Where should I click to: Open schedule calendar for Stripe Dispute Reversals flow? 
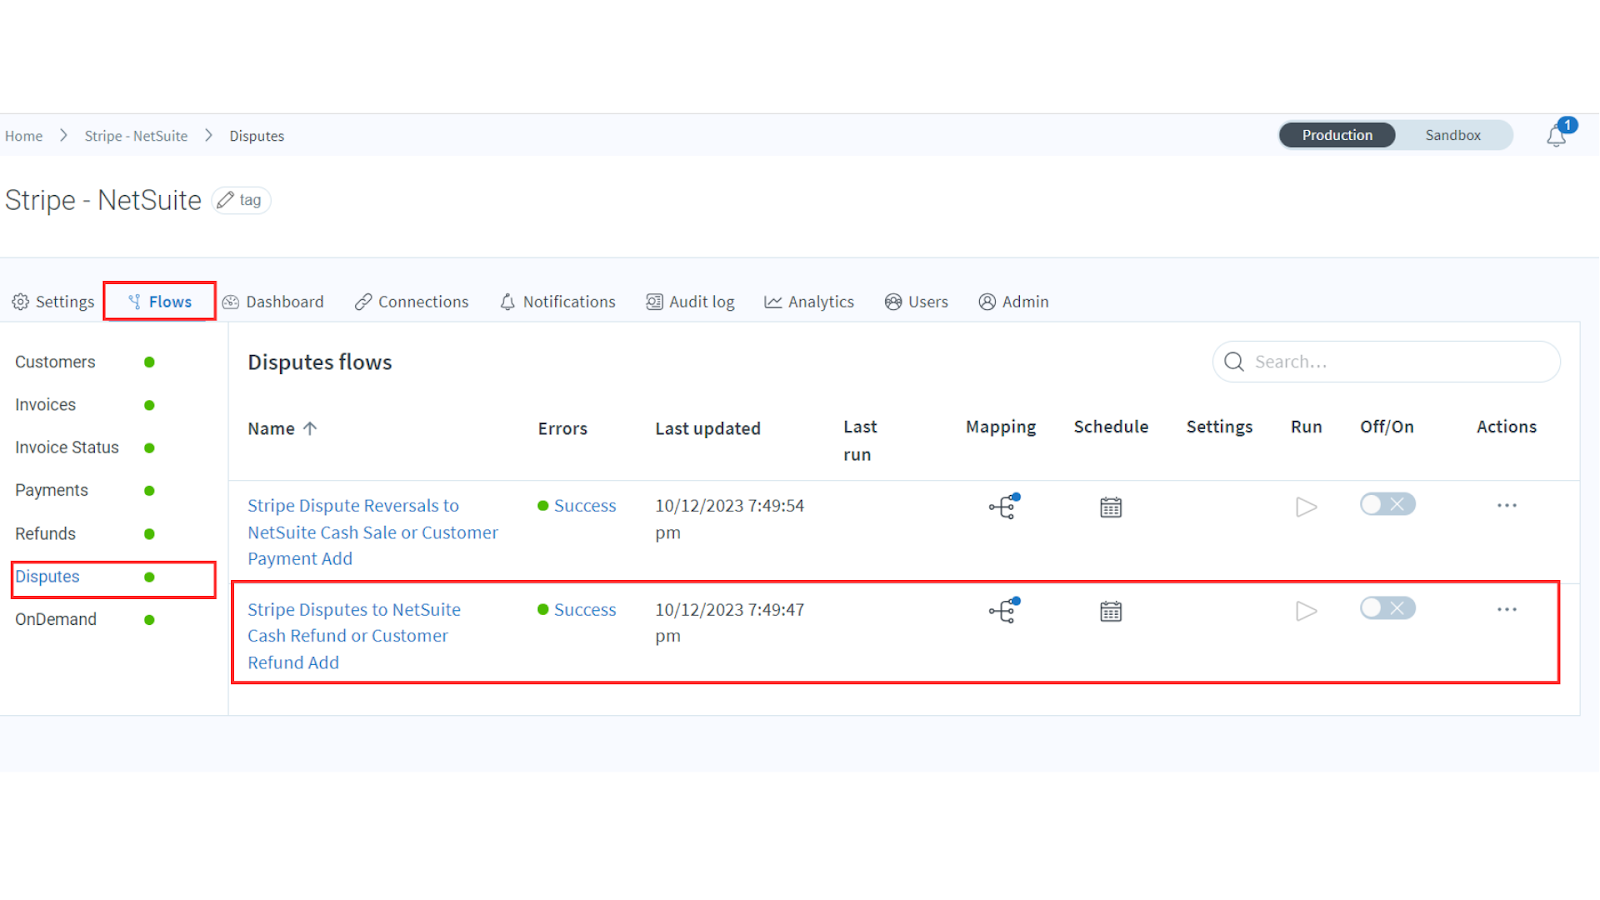[1111, 507]
